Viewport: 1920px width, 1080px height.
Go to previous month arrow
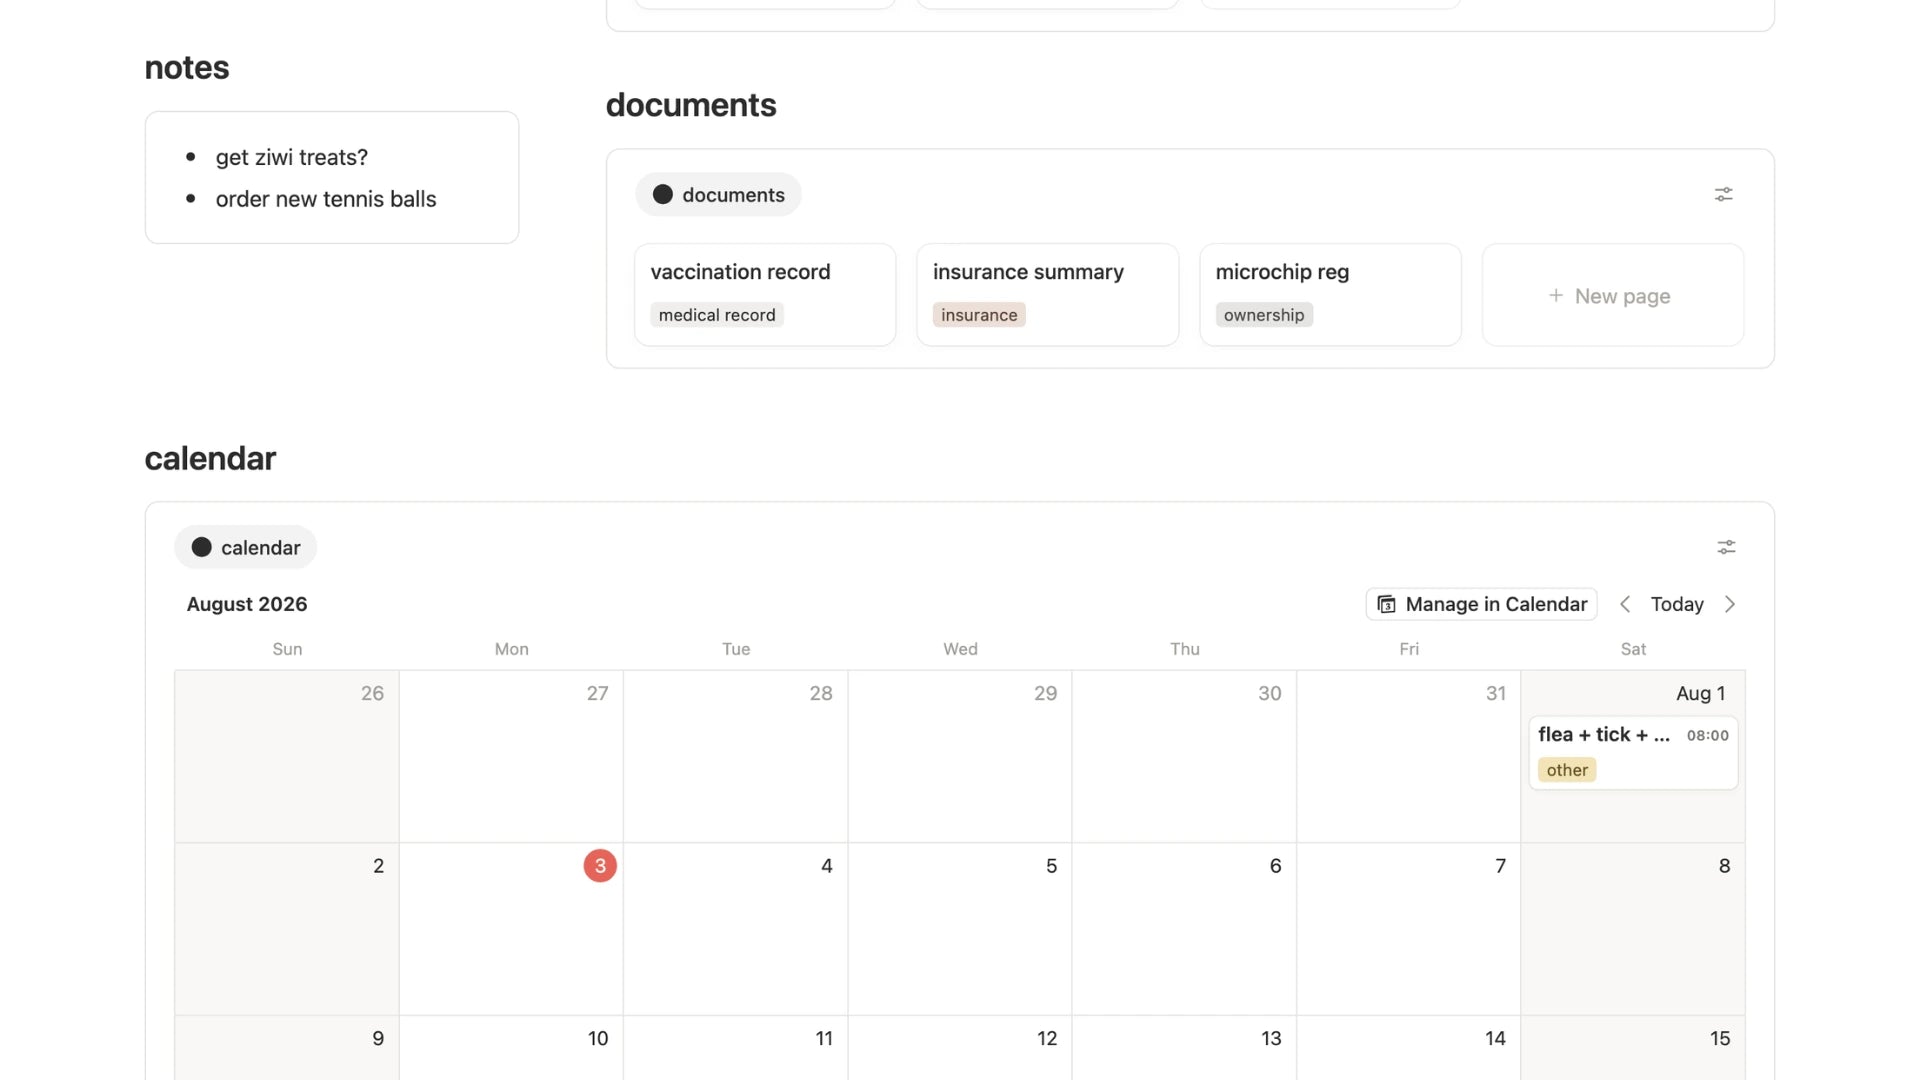pyautogui.click(x=1625, y=604)
